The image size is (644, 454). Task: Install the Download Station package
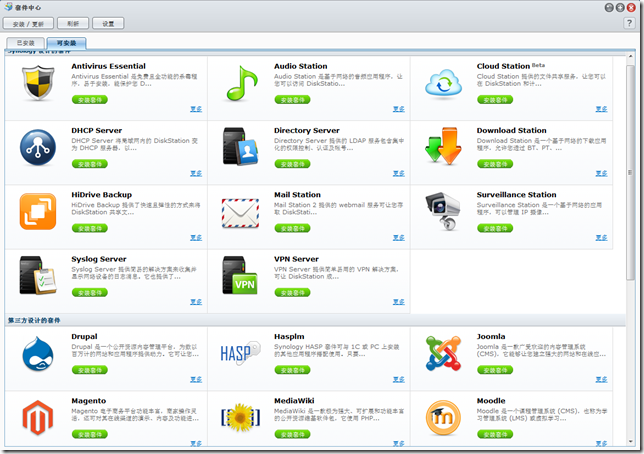click(495, 164)
